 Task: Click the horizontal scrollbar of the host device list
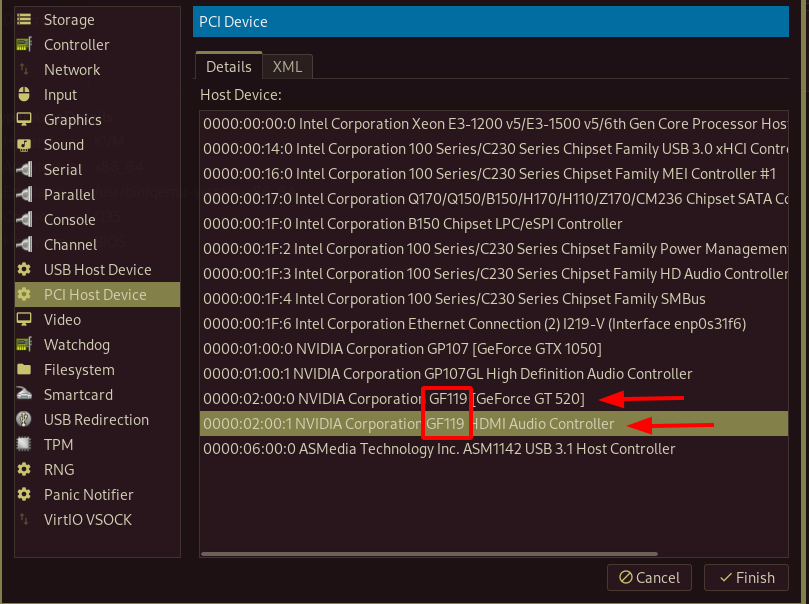pos(429,554)
